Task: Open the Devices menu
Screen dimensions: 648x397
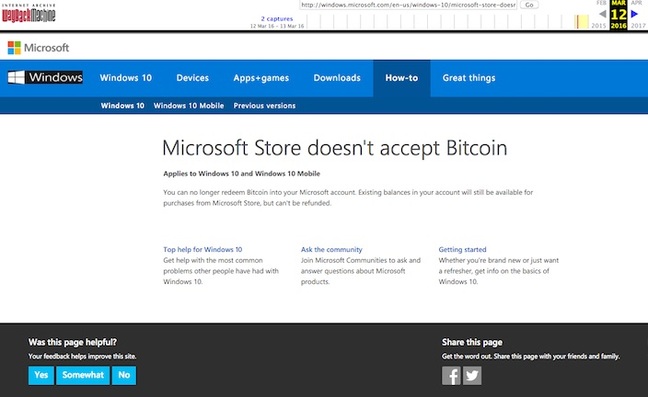Action: 193,78
